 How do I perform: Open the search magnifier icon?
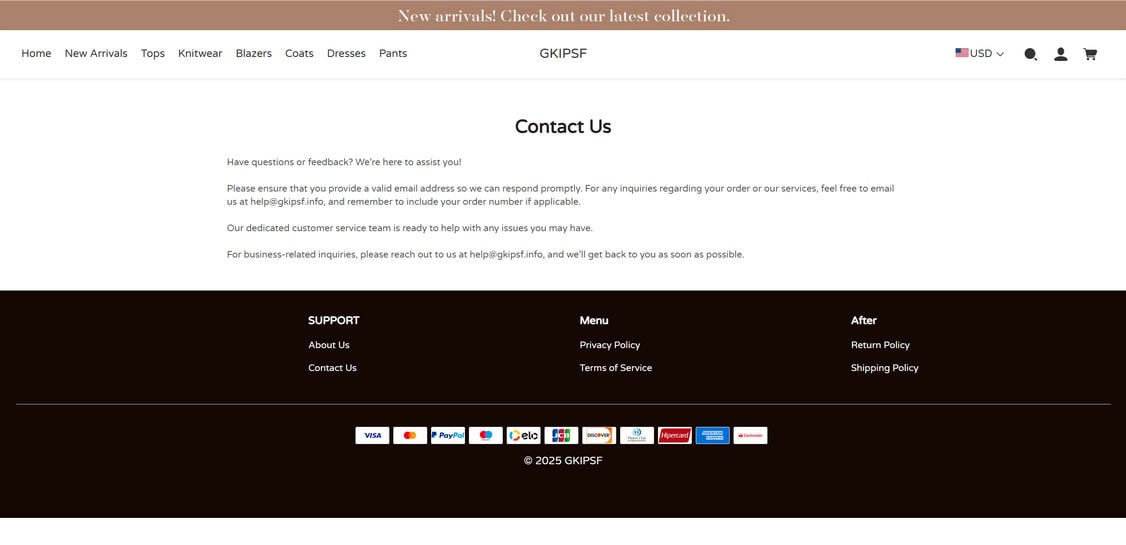pos(1030,54)
